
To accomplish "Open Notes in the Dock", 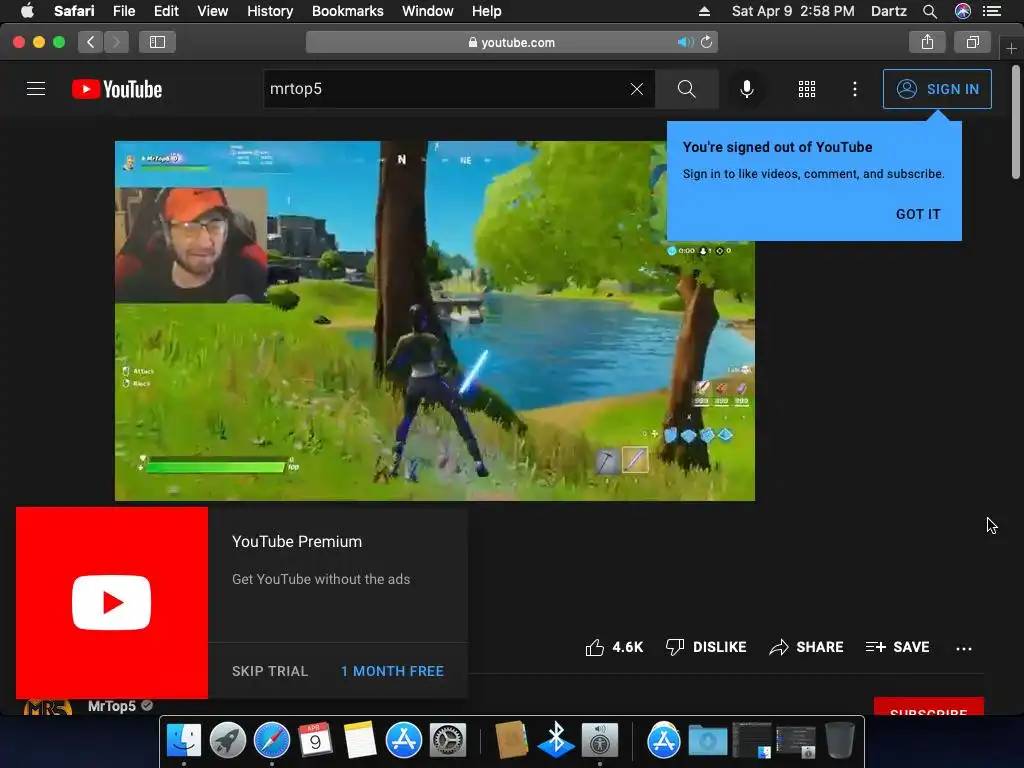I will 360,740.
